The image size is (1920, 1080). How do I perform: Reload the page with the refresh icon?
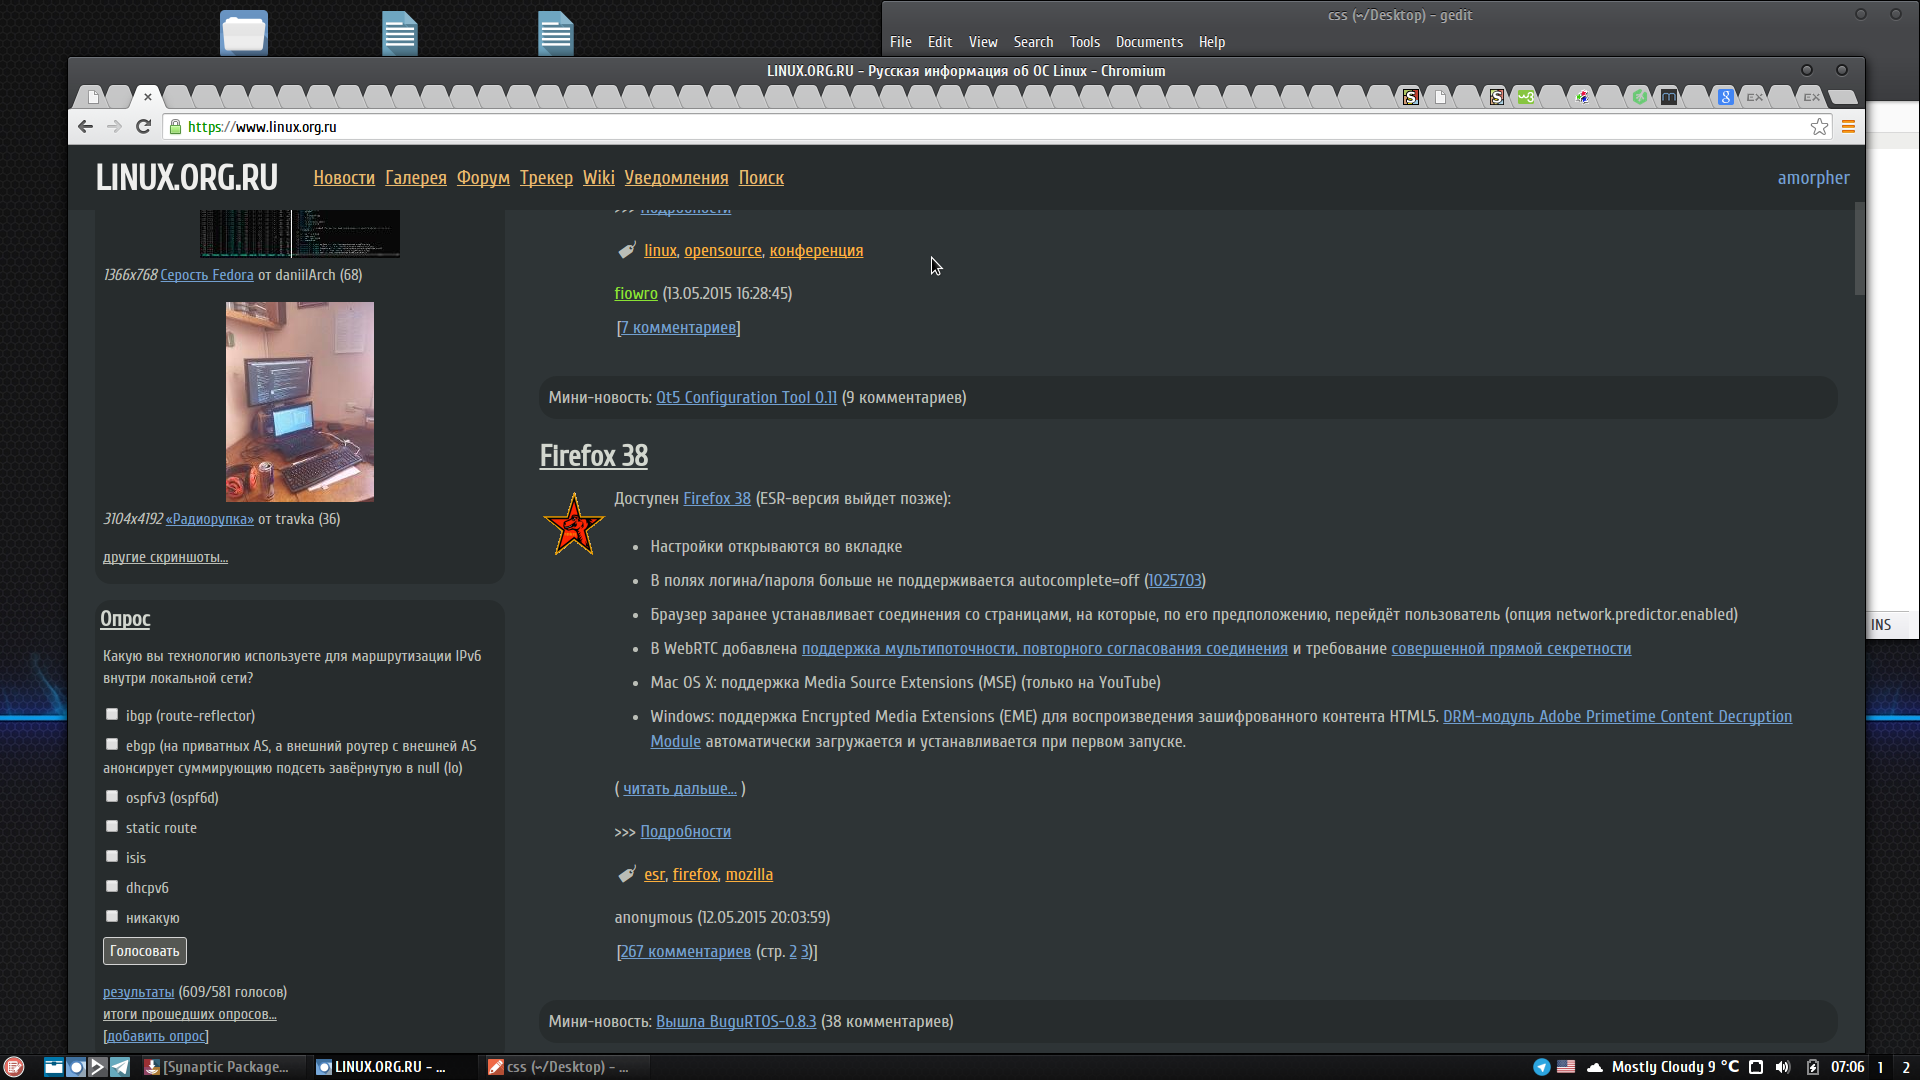[143, 127]
